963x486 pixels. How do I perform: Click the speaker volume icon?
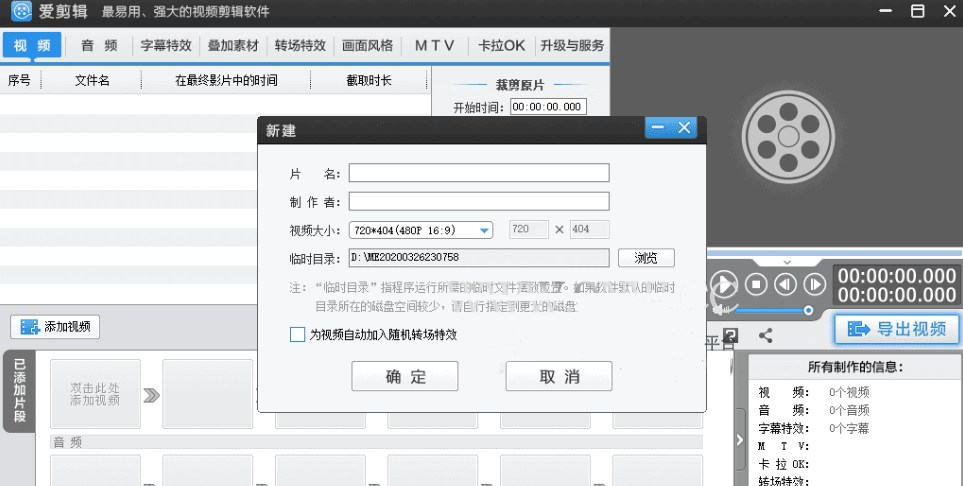pos(716,309)
